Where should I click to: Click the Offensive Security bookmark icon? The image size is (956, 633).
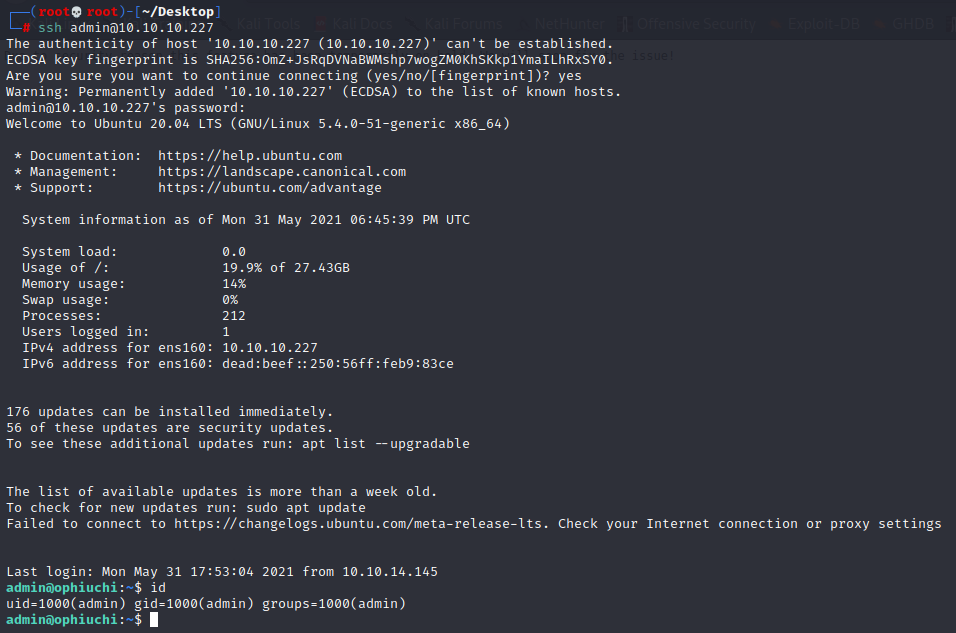(626, 24)
